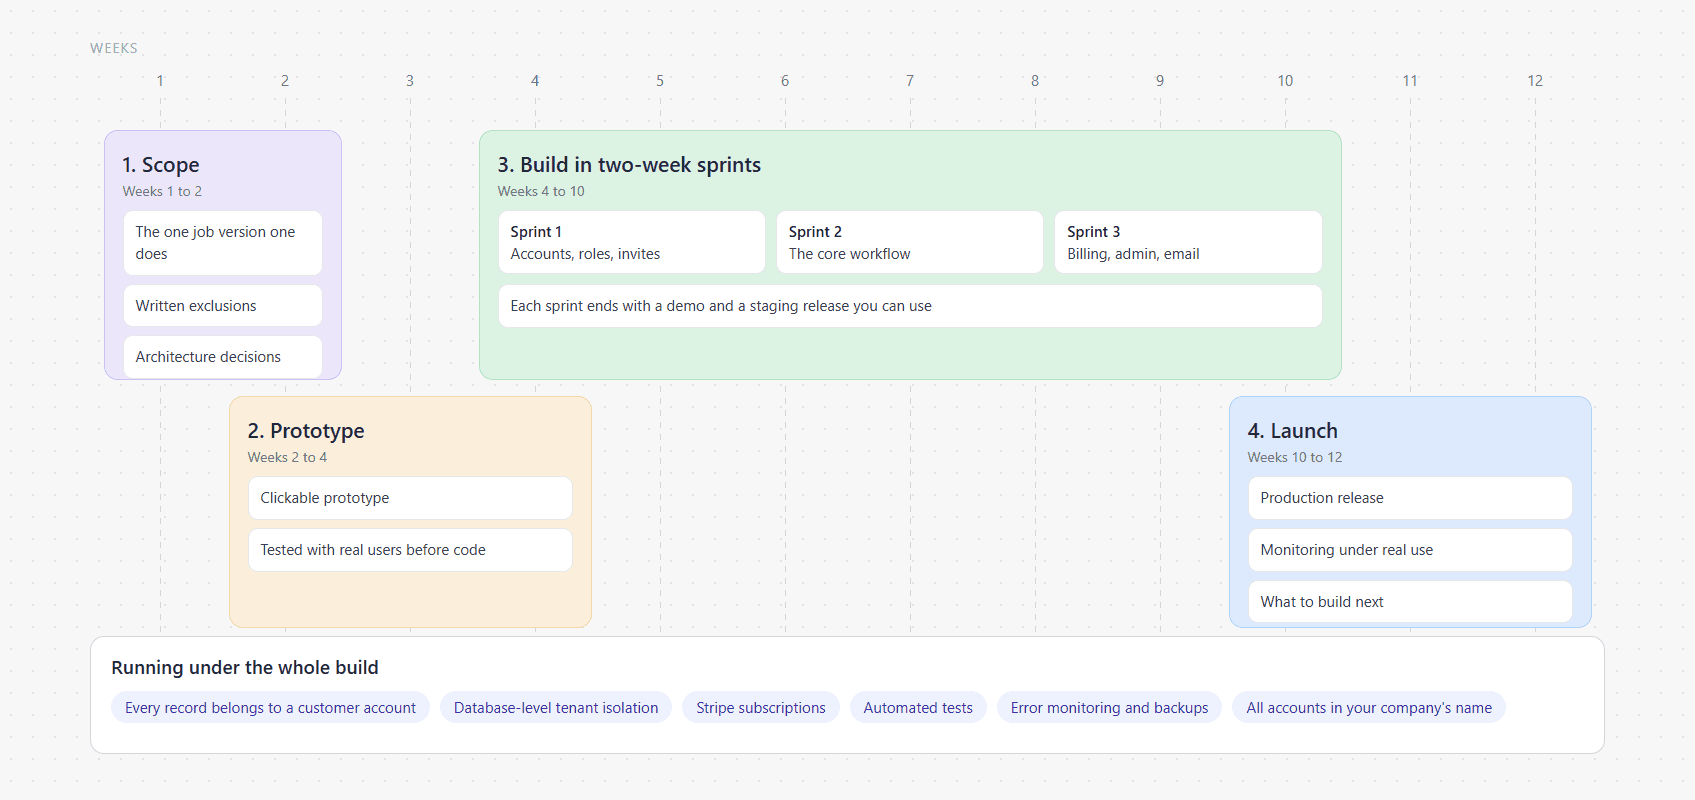Select week 5 marker on timeline
The image size is (1695, 800).
660,81
